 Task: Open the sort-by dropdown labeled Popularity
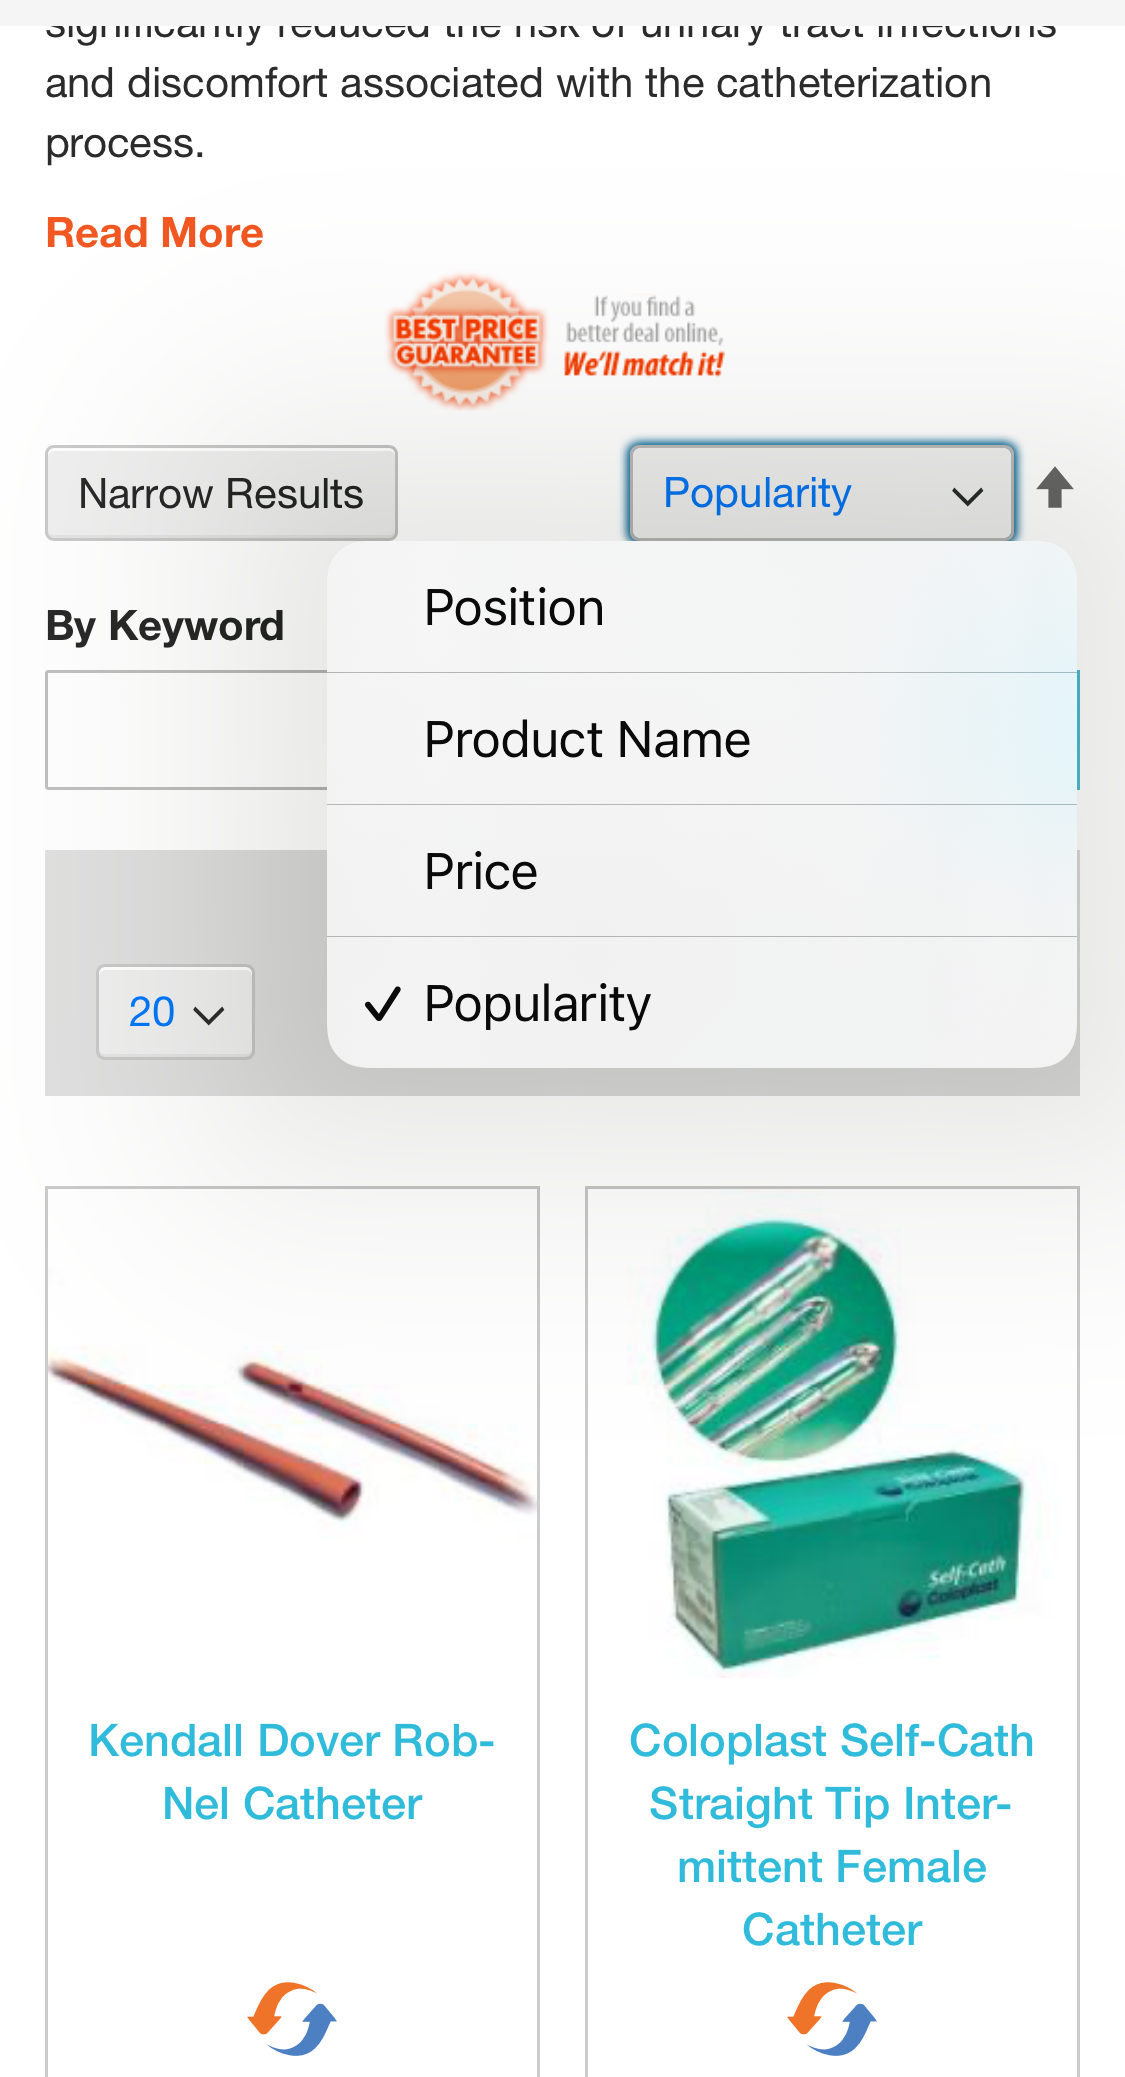[x=820, y=492]
